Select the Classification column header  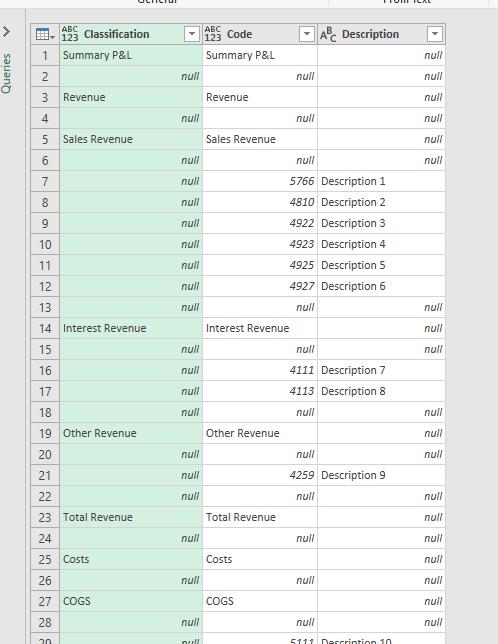tap(131, 34)
